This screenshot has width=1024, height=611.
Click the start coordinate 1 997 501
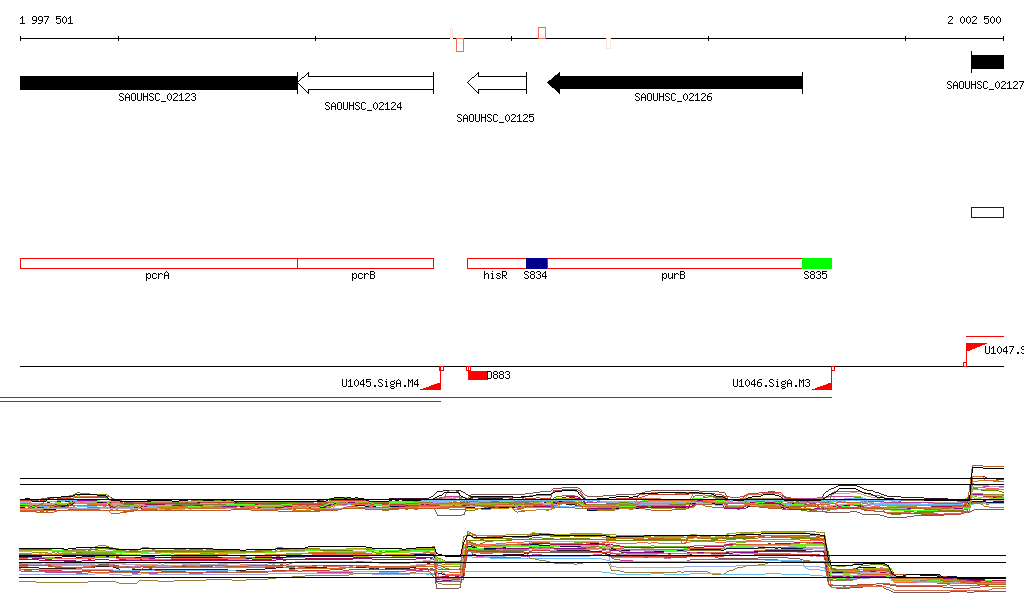tap(46, 20)
